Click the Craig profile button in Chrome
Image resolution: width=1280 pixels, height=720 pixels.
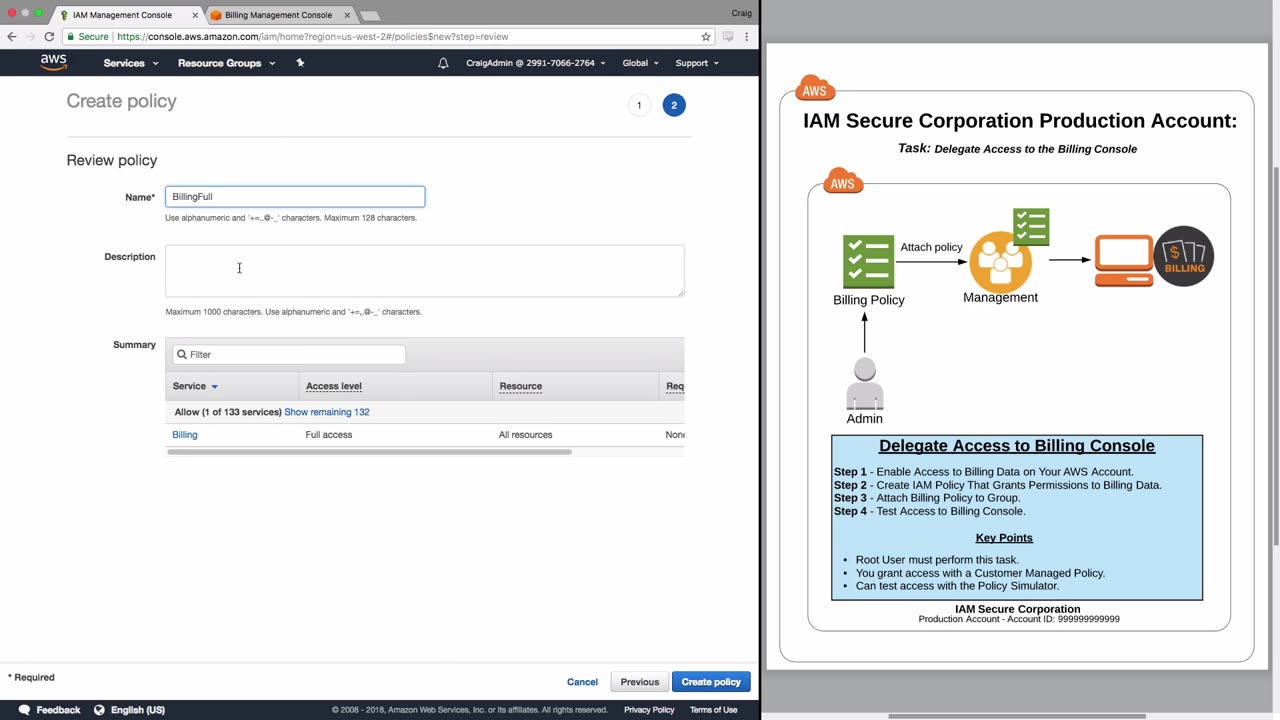tap(742, 14)
